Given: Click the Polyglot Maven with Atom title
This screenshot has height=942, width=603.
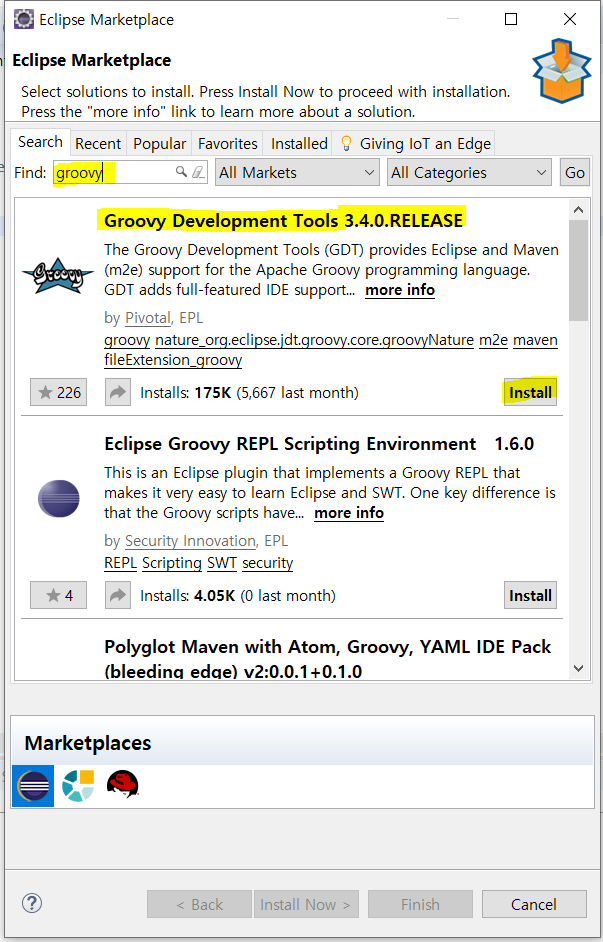Looking at the screenshot, I should 328,658.
